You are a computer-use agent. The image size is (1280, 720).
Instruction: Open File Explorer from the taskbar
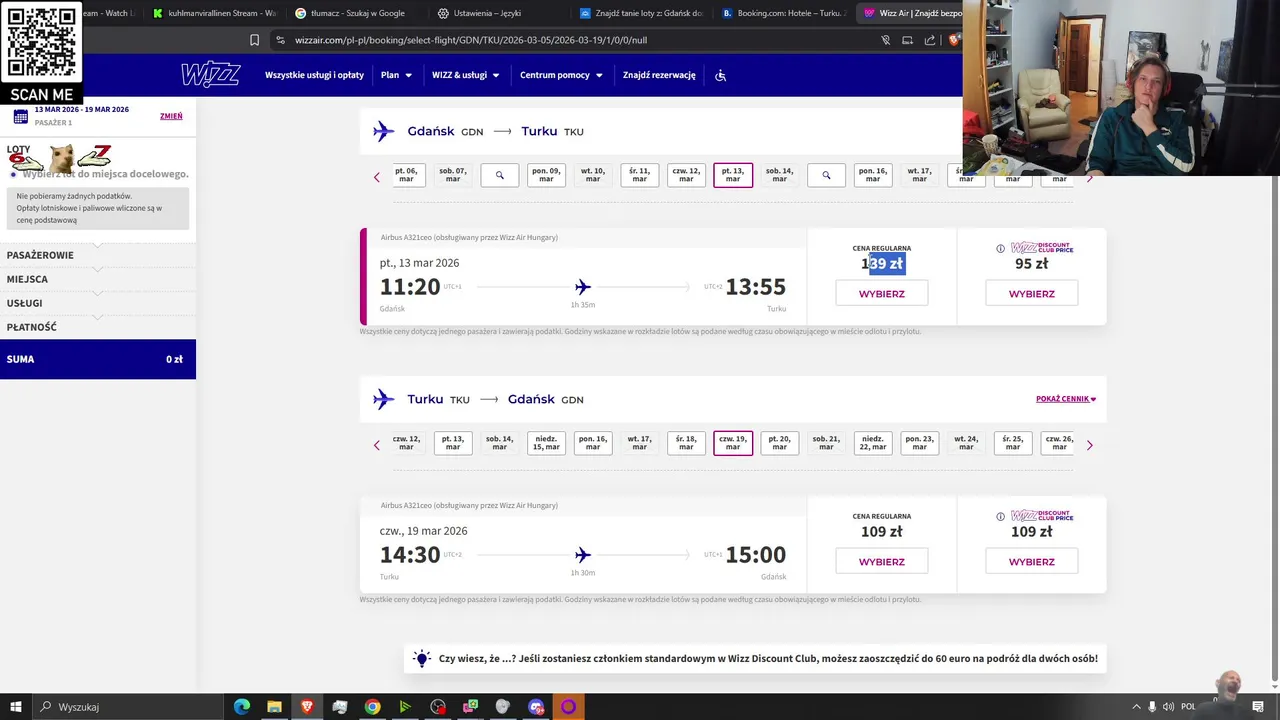tap(274, 707)
